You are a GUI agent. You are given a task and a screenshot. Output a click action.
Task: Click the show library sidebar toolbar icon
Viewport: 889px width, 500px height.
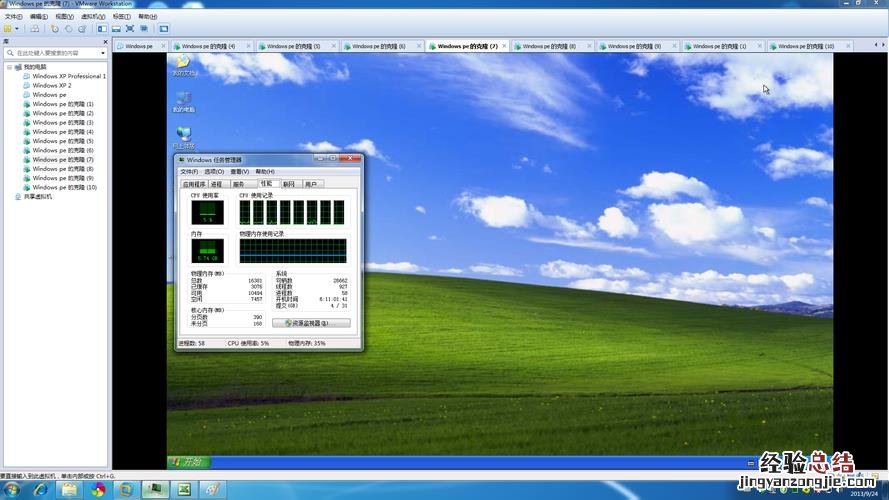point(102,29)
